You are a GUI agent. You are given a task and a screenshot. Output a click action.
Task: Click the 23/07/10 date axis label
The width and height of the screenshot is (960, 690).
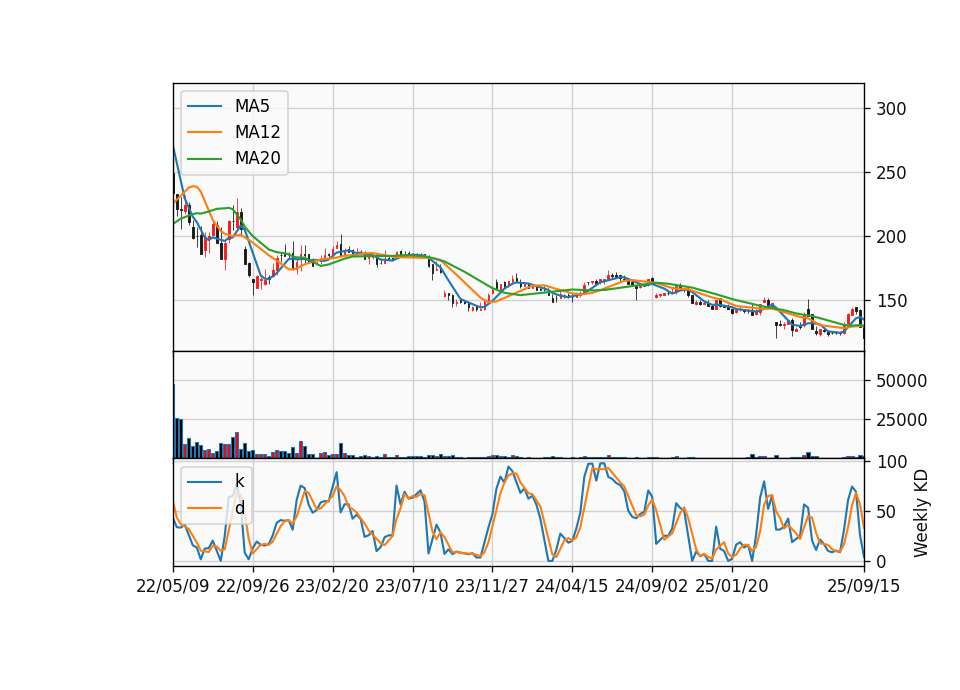[x=412, y=586]
